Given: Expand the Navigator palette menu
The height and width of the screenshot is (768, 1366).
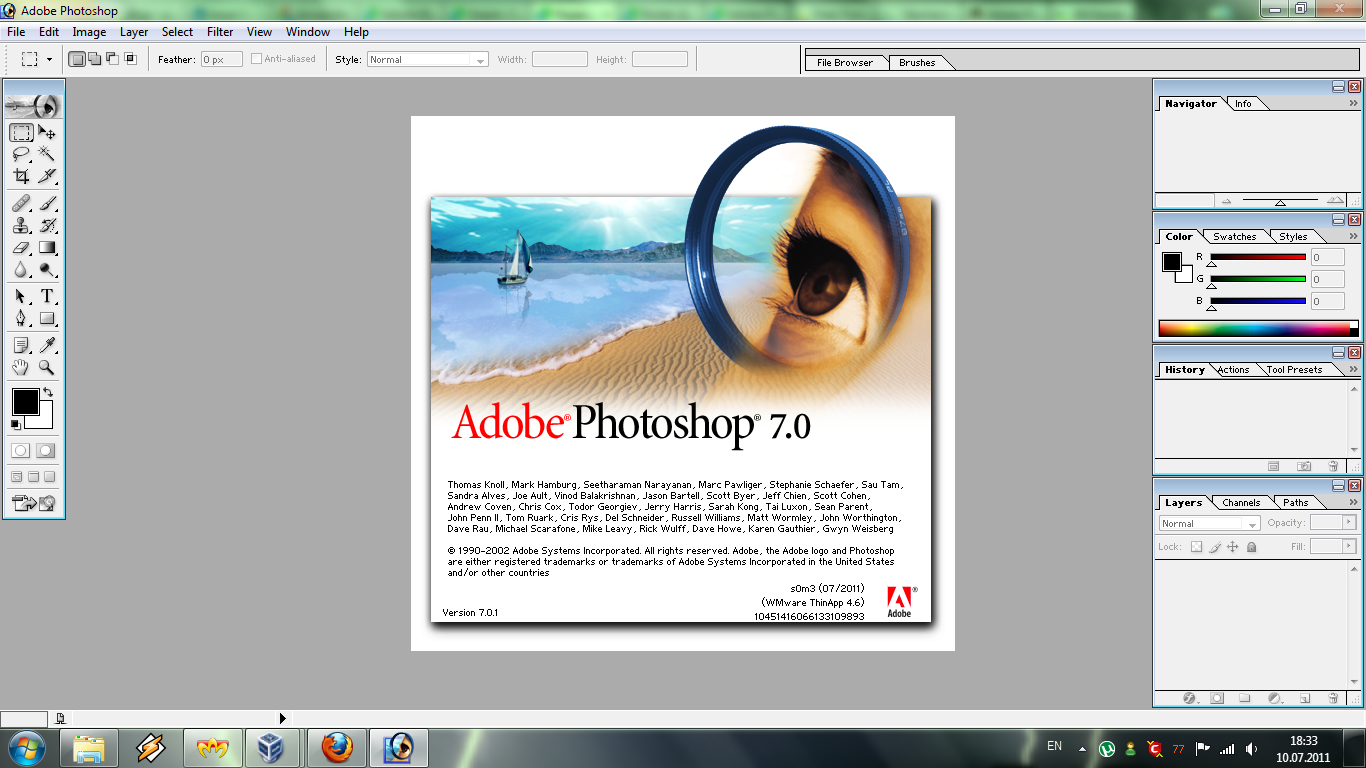Looking at the screenshot, I should tap(1353, 104).
